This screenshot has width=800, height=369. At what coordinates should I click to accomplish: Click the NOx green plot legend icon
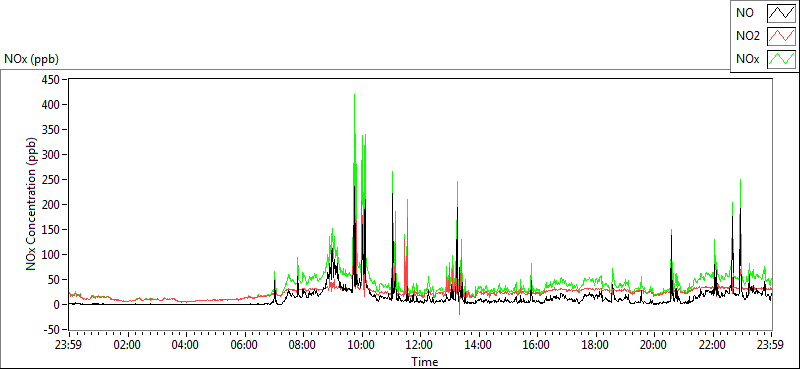[781, 59]
